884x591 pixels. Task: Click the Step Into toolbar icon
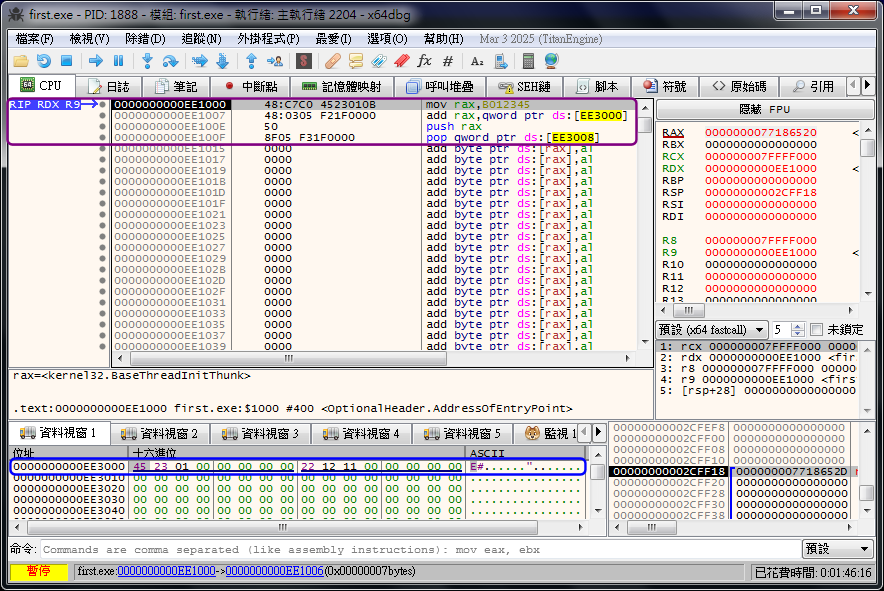[x=147, y=61]
